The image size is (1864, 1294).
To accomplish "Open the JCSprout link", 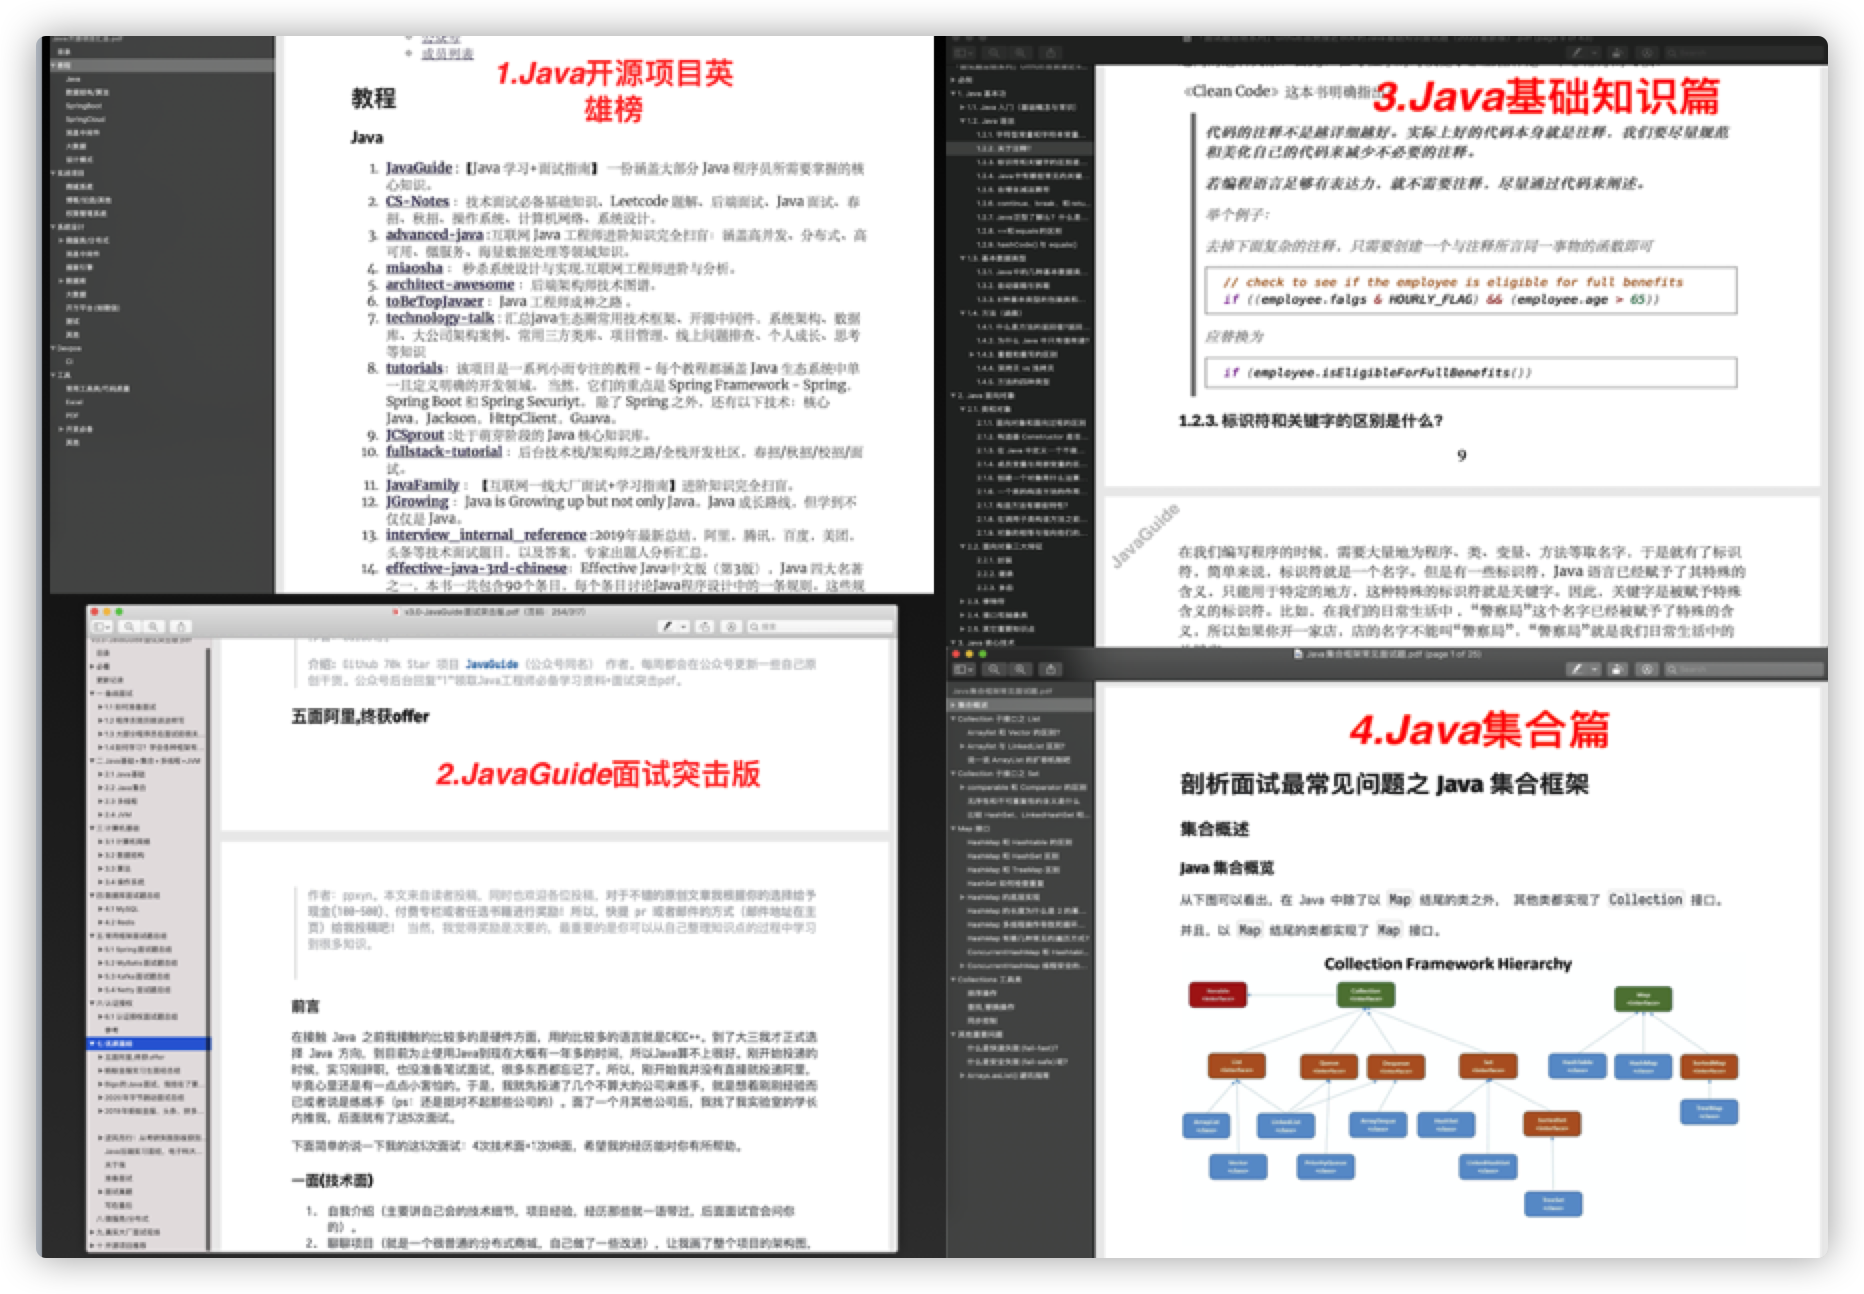I will [415, 435].
